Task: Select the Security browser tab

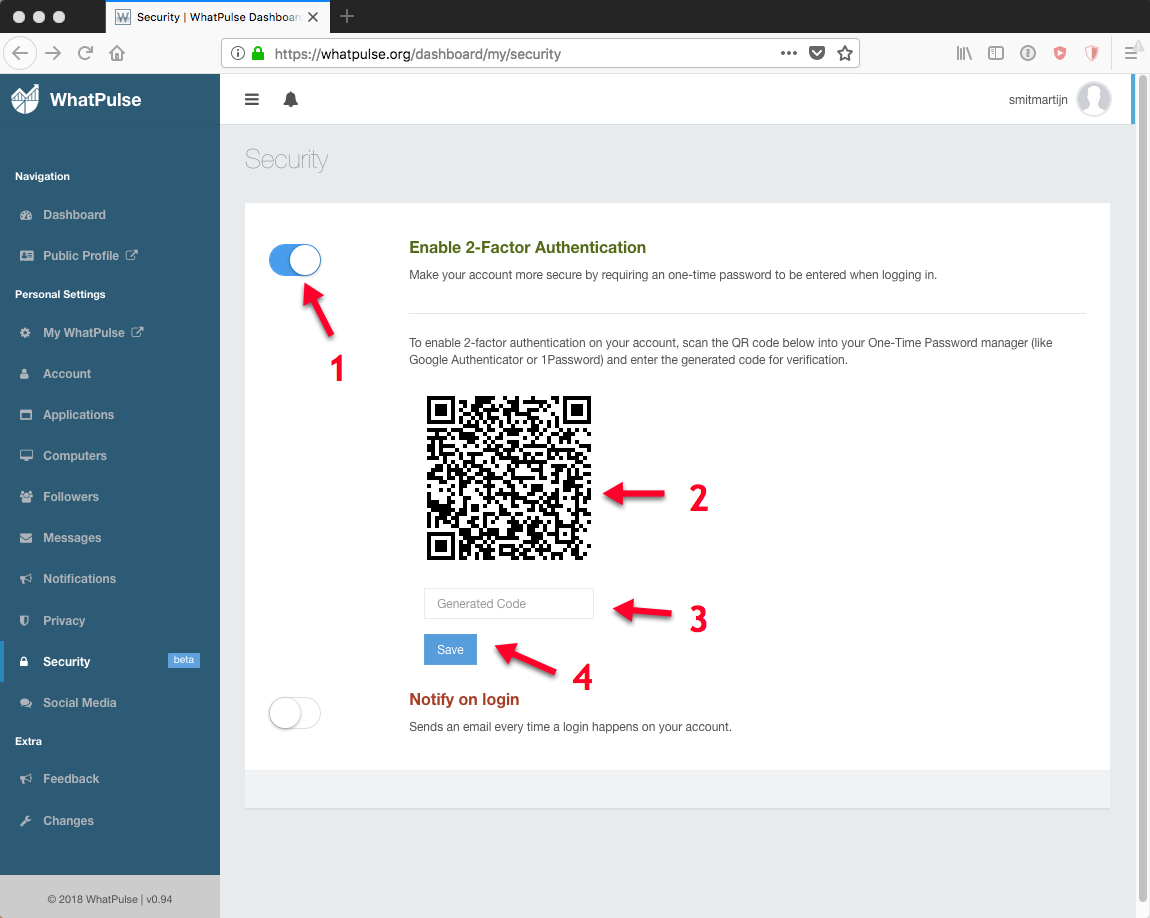Action: [218, 17]
